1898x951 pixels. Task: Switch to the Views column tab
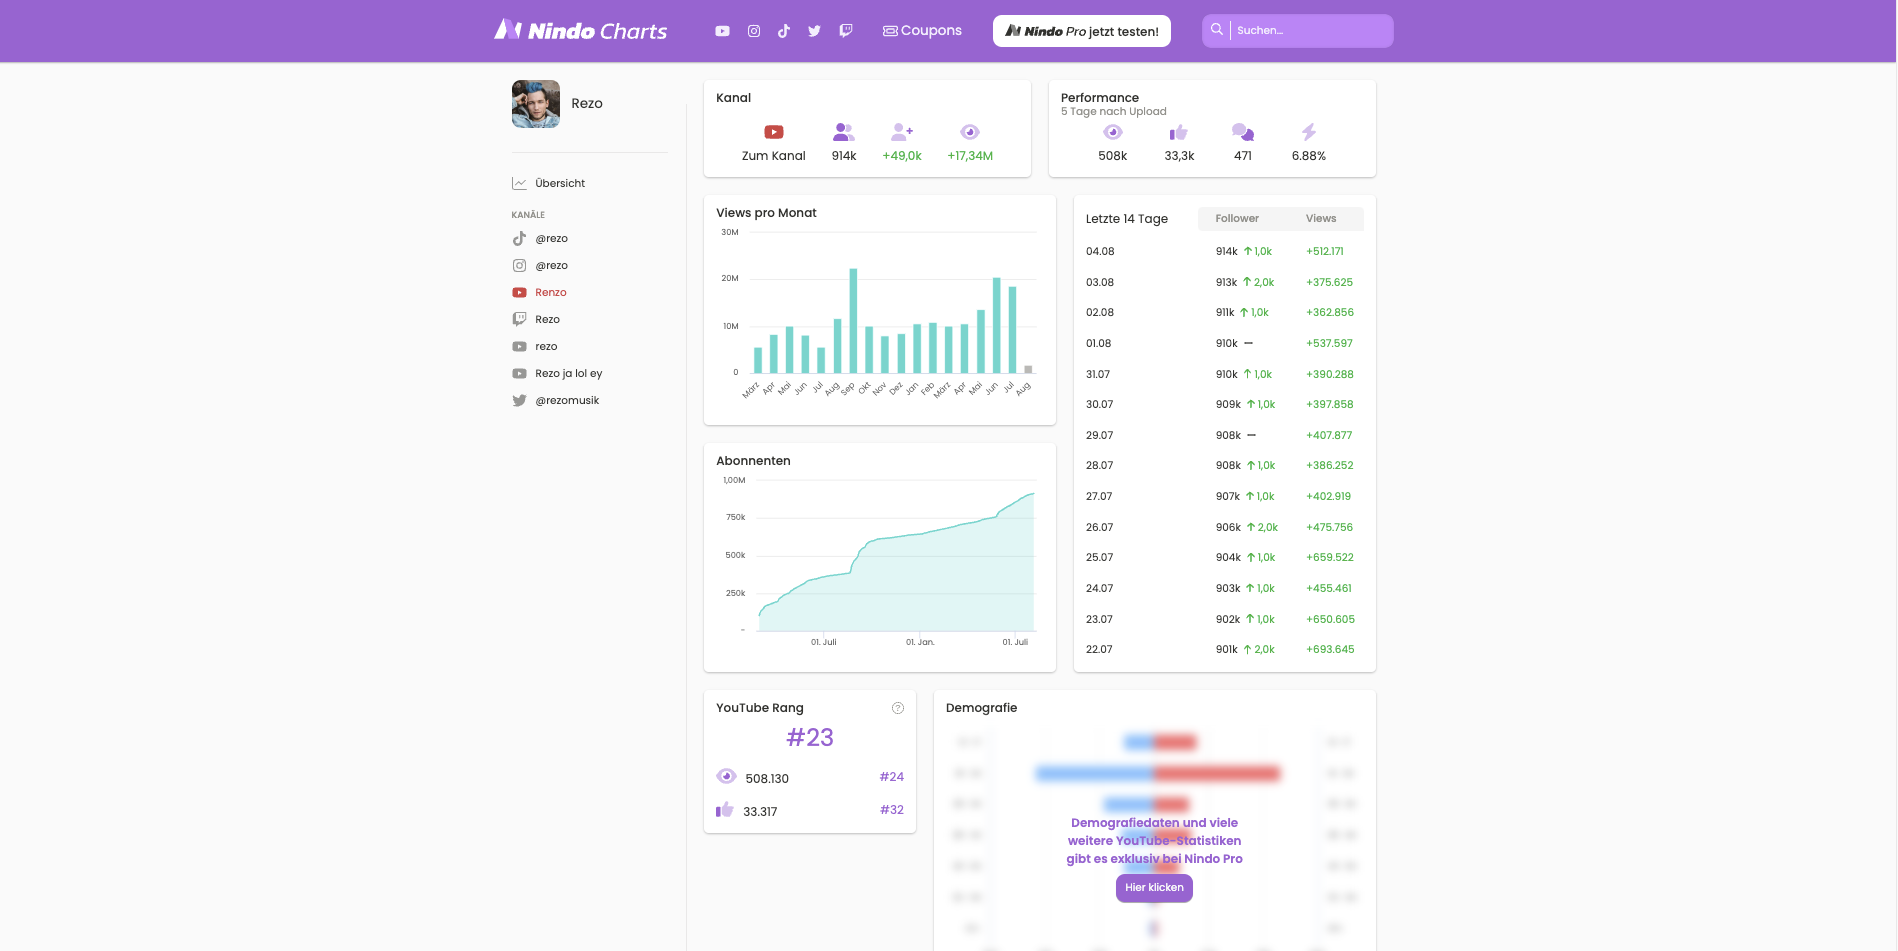point(1320,218)
